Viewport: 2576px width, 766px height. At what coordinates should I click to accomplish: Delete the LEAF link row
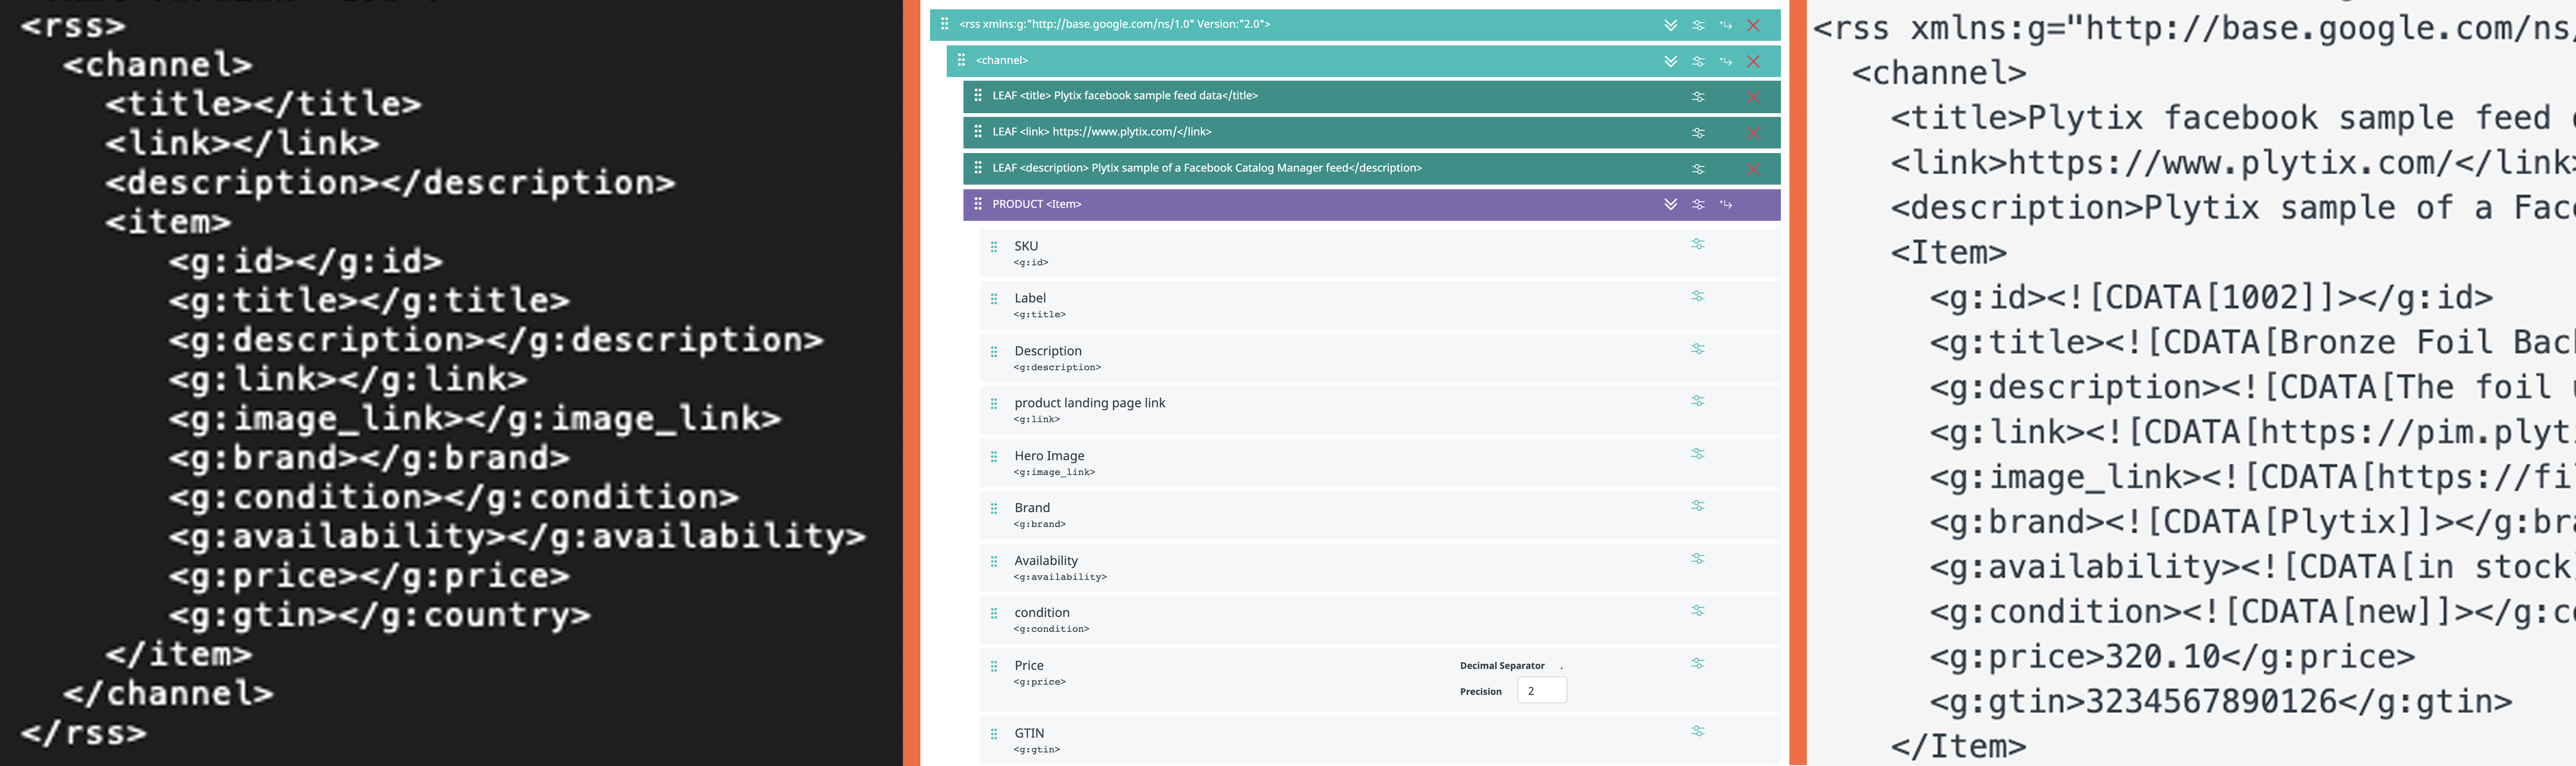point(1753,133)
